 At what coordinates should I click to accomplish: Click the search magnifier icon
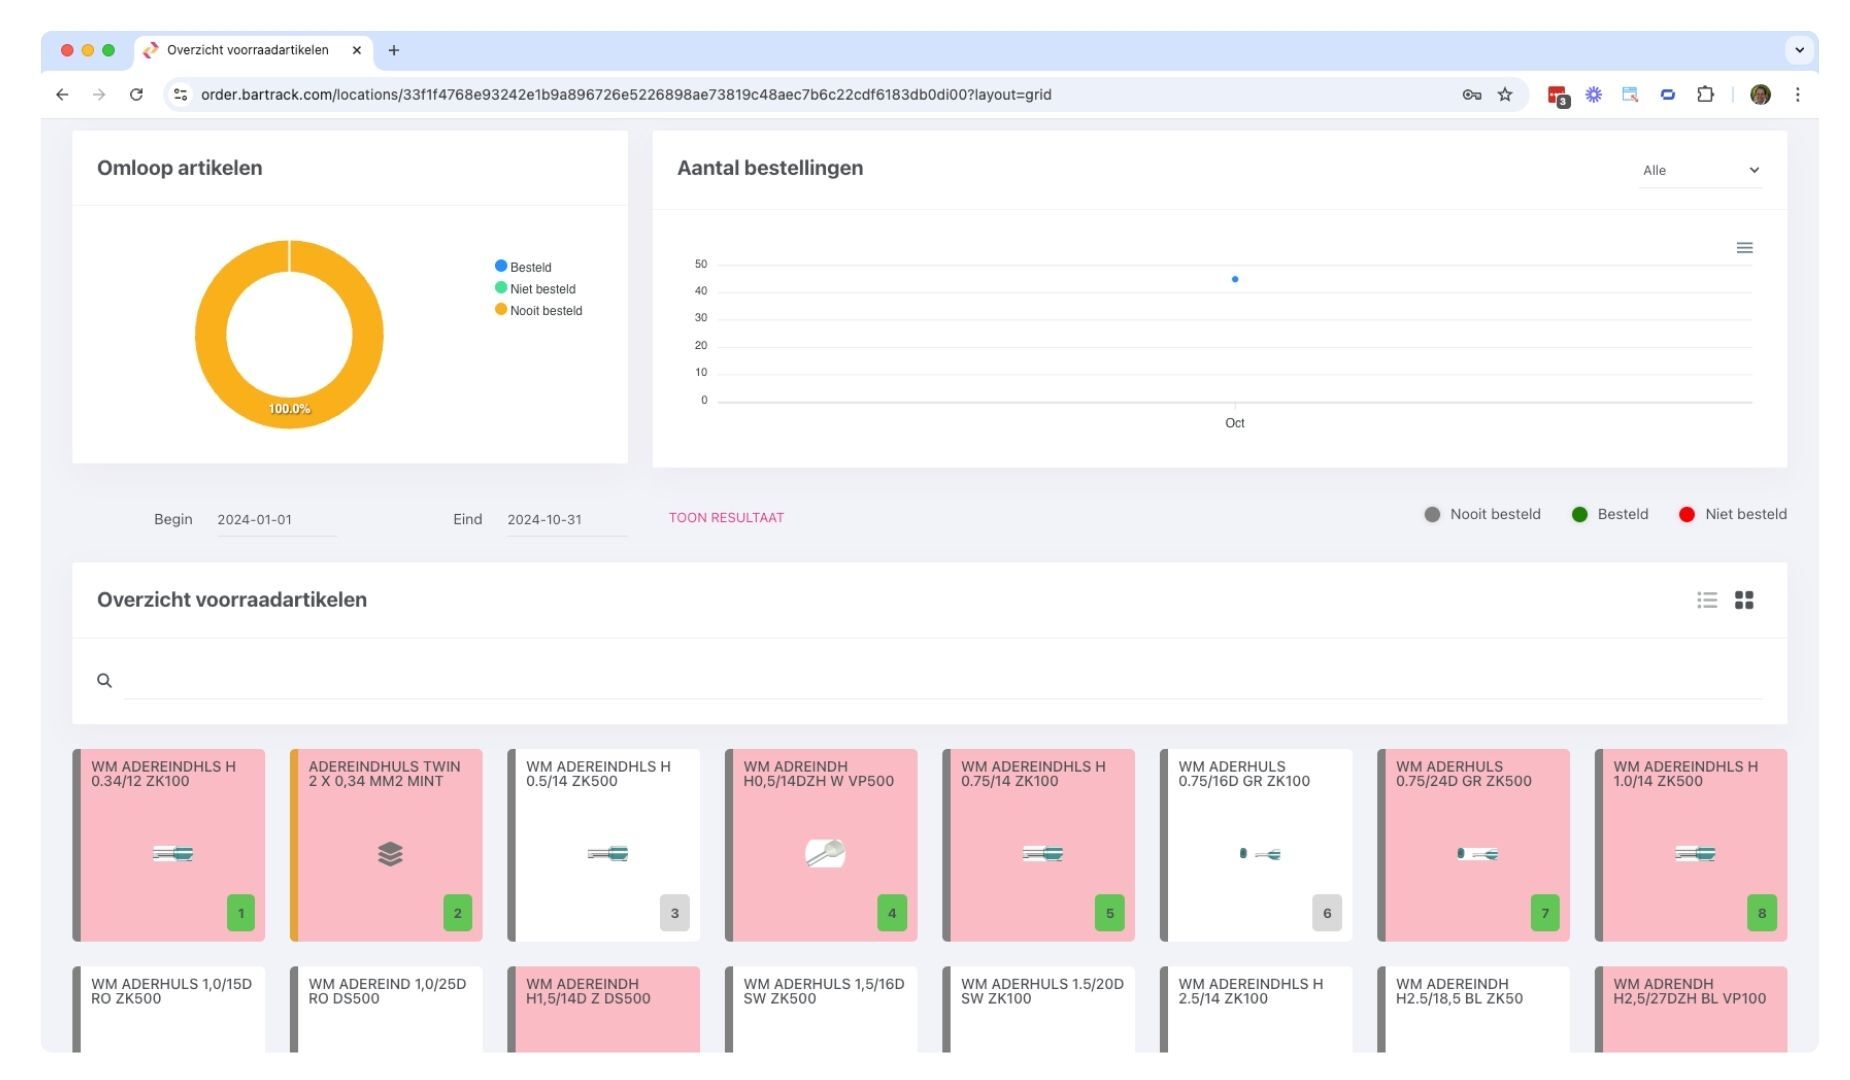coord(104,681)
